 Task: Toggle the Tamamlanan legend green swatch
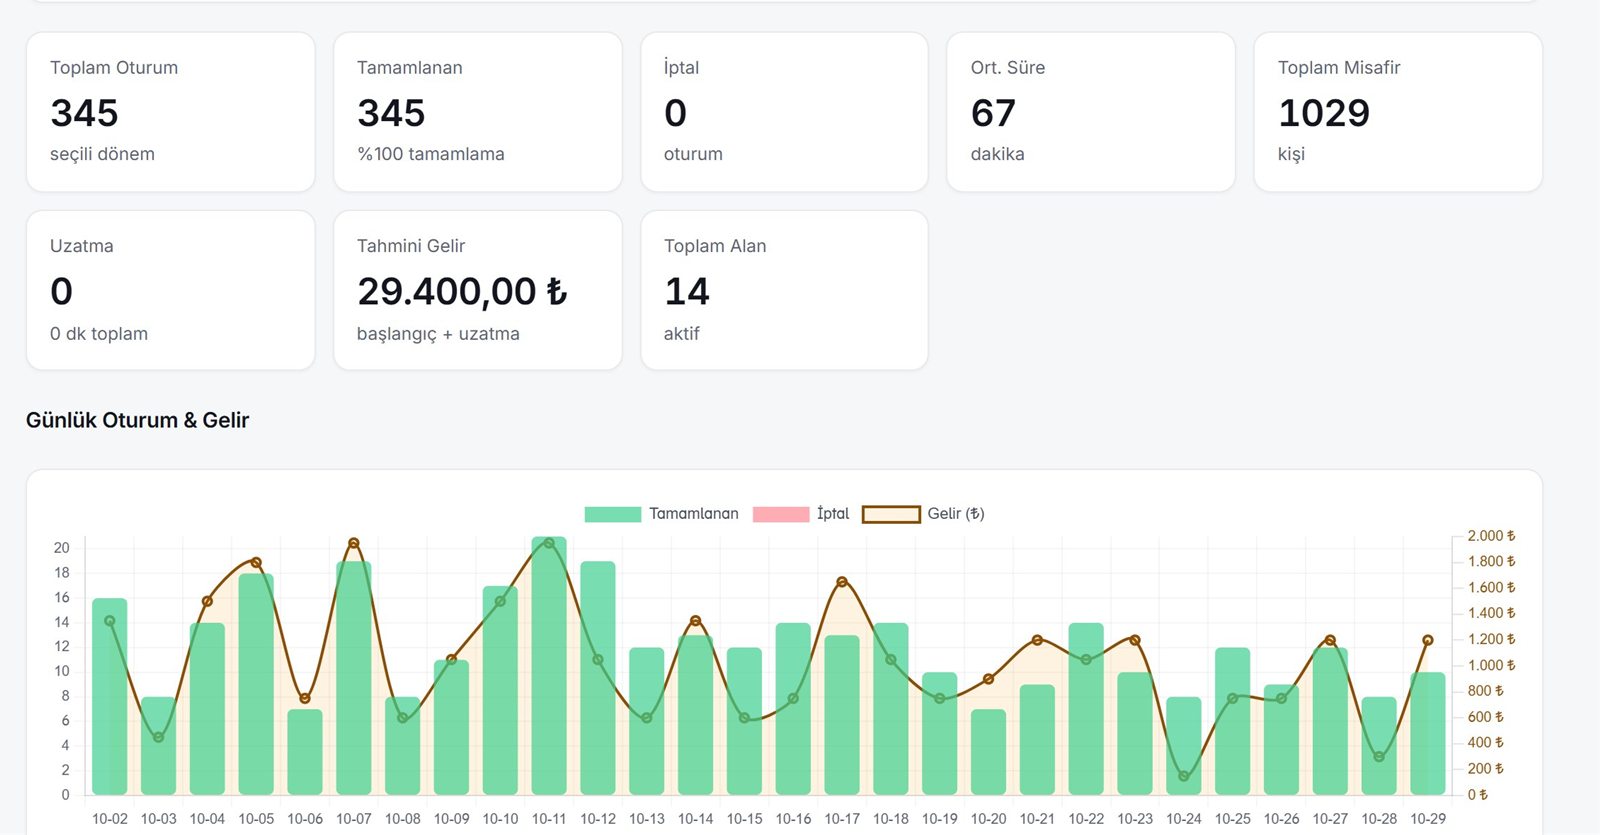pyautogui.click(x=612, y=514)
